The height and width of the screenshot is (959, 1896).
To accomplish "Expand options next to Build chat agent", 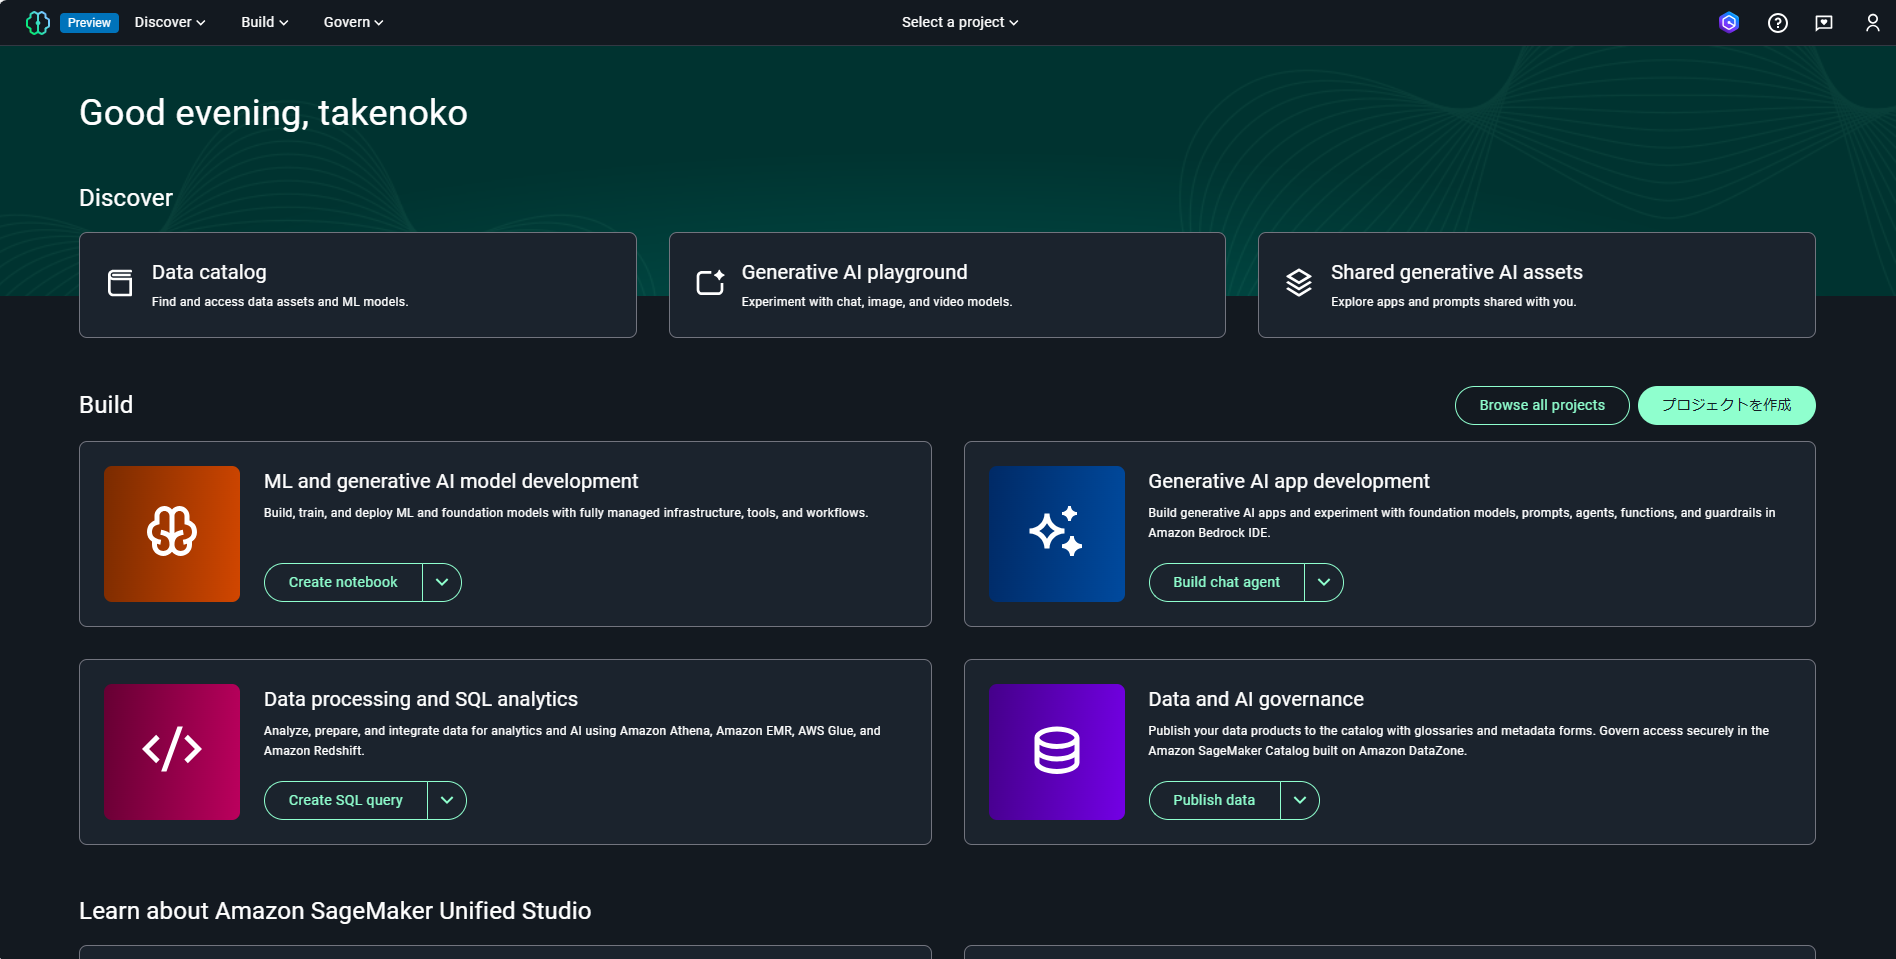I will (1324, 582).
